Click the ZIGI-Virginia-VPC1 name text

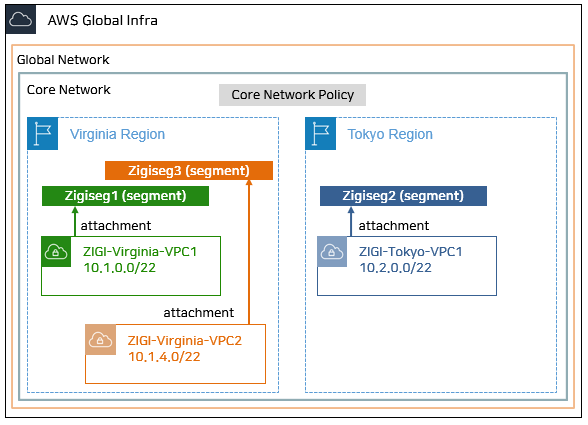pyautogui.click(x=140, y=252)
